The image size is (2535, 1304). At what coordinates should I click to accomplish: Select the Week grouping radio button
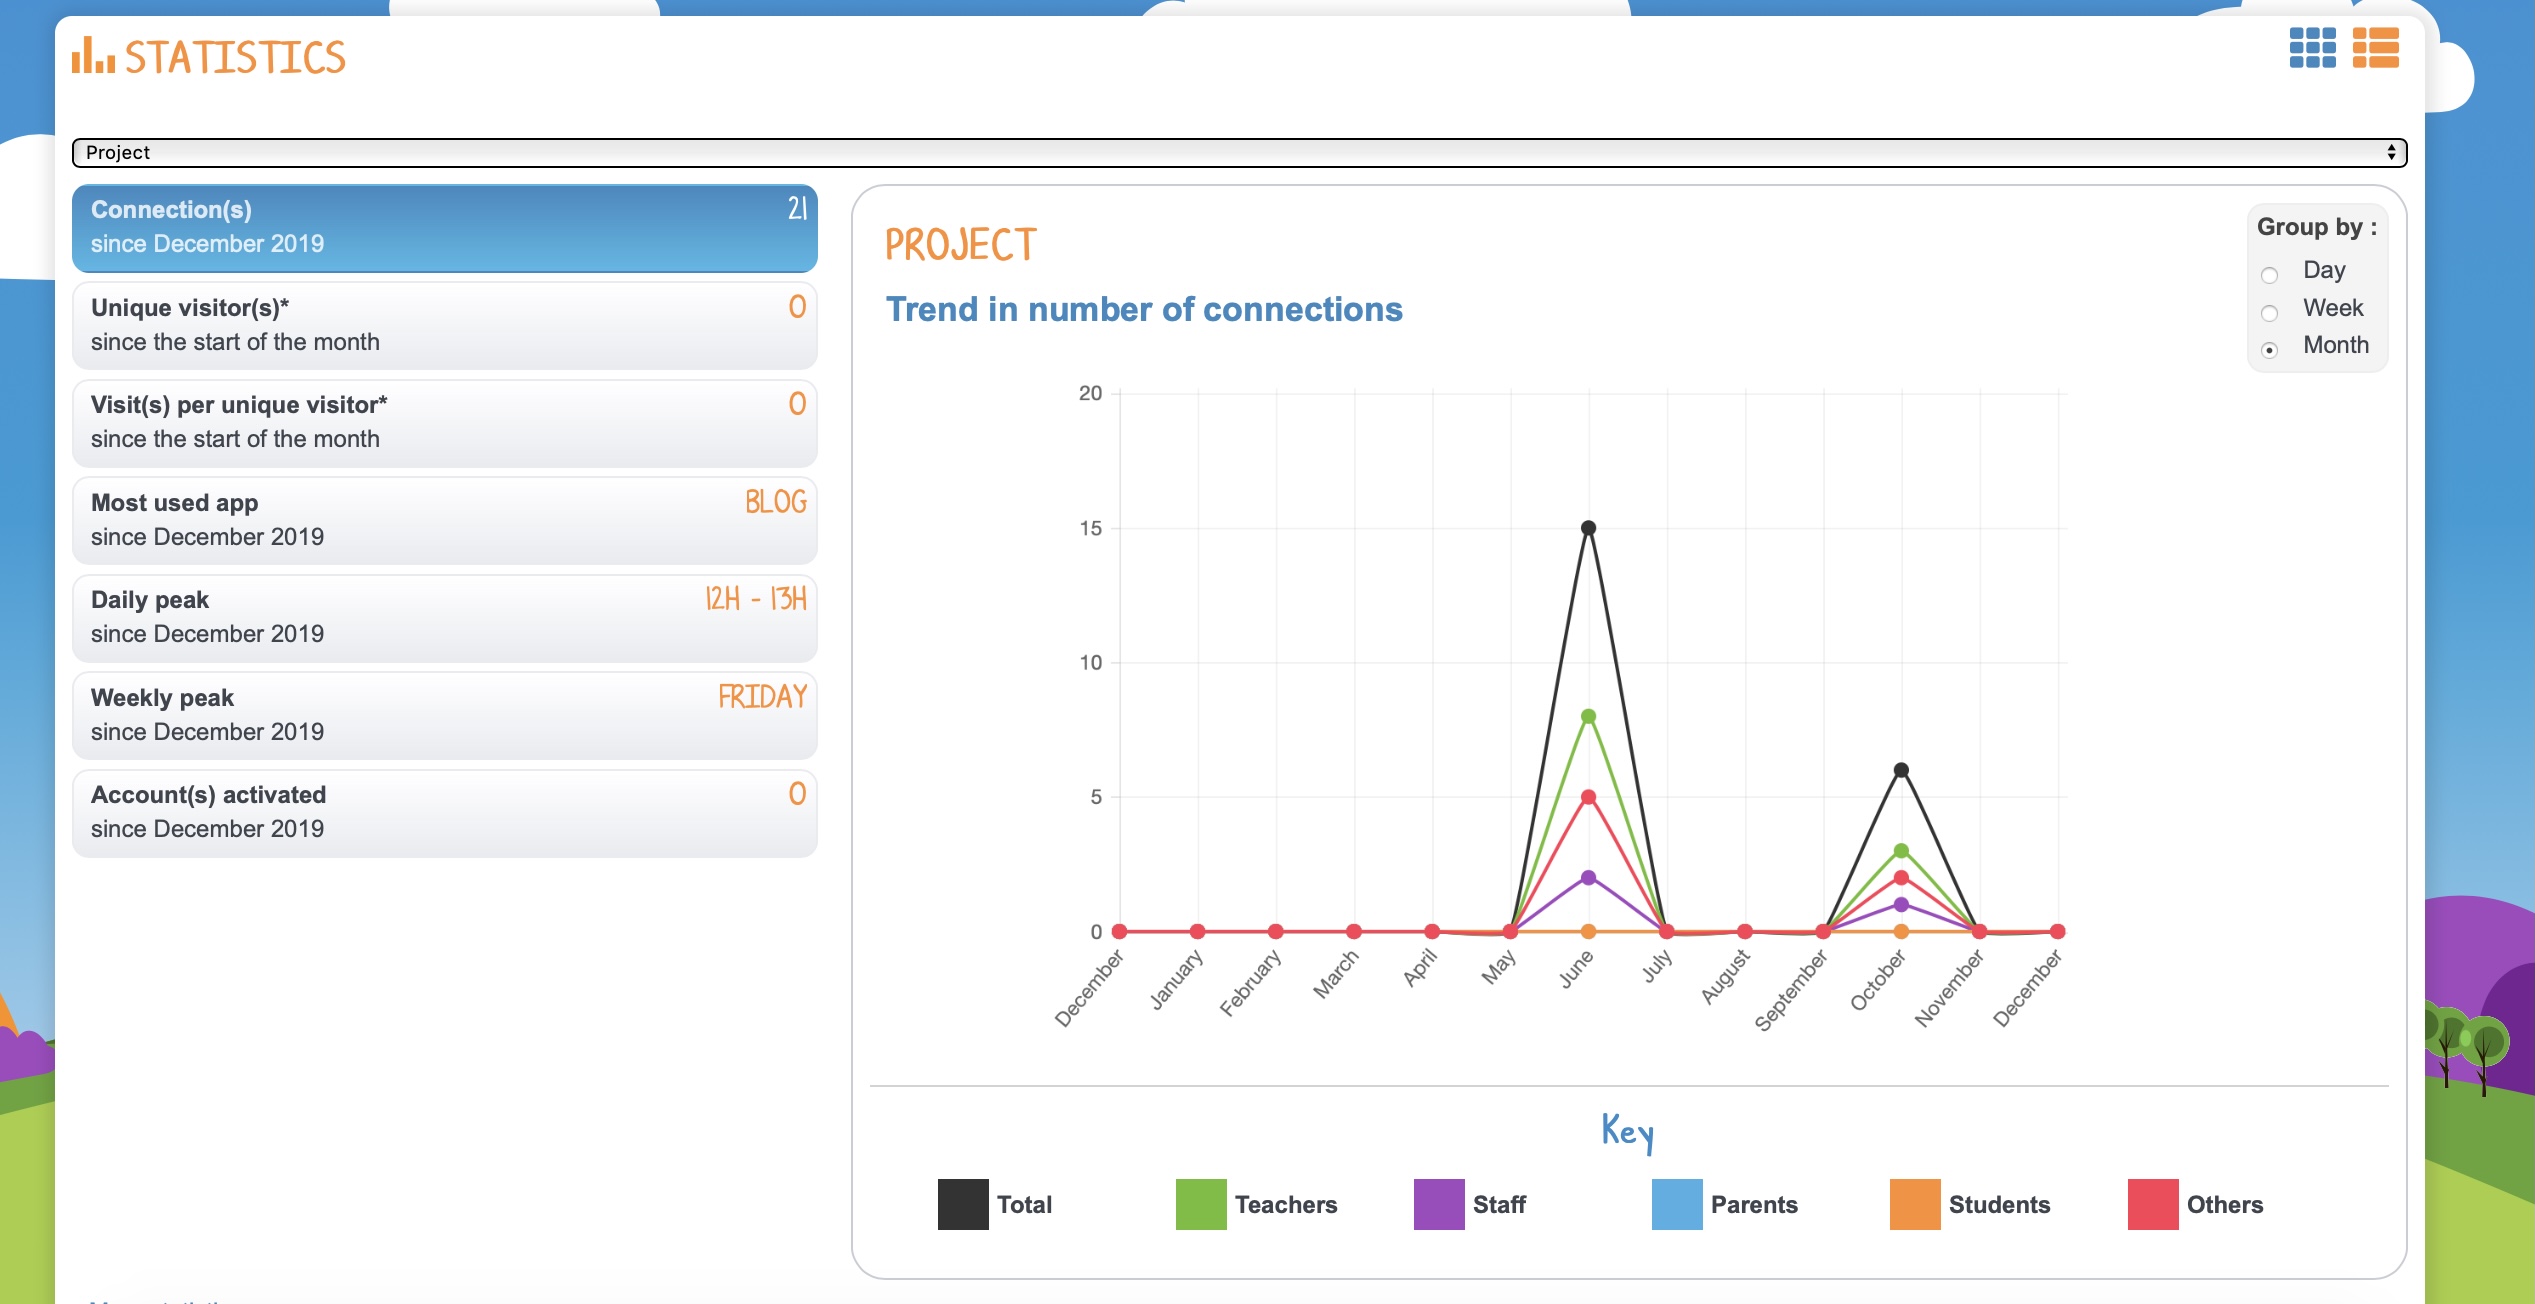[2269, 313]
